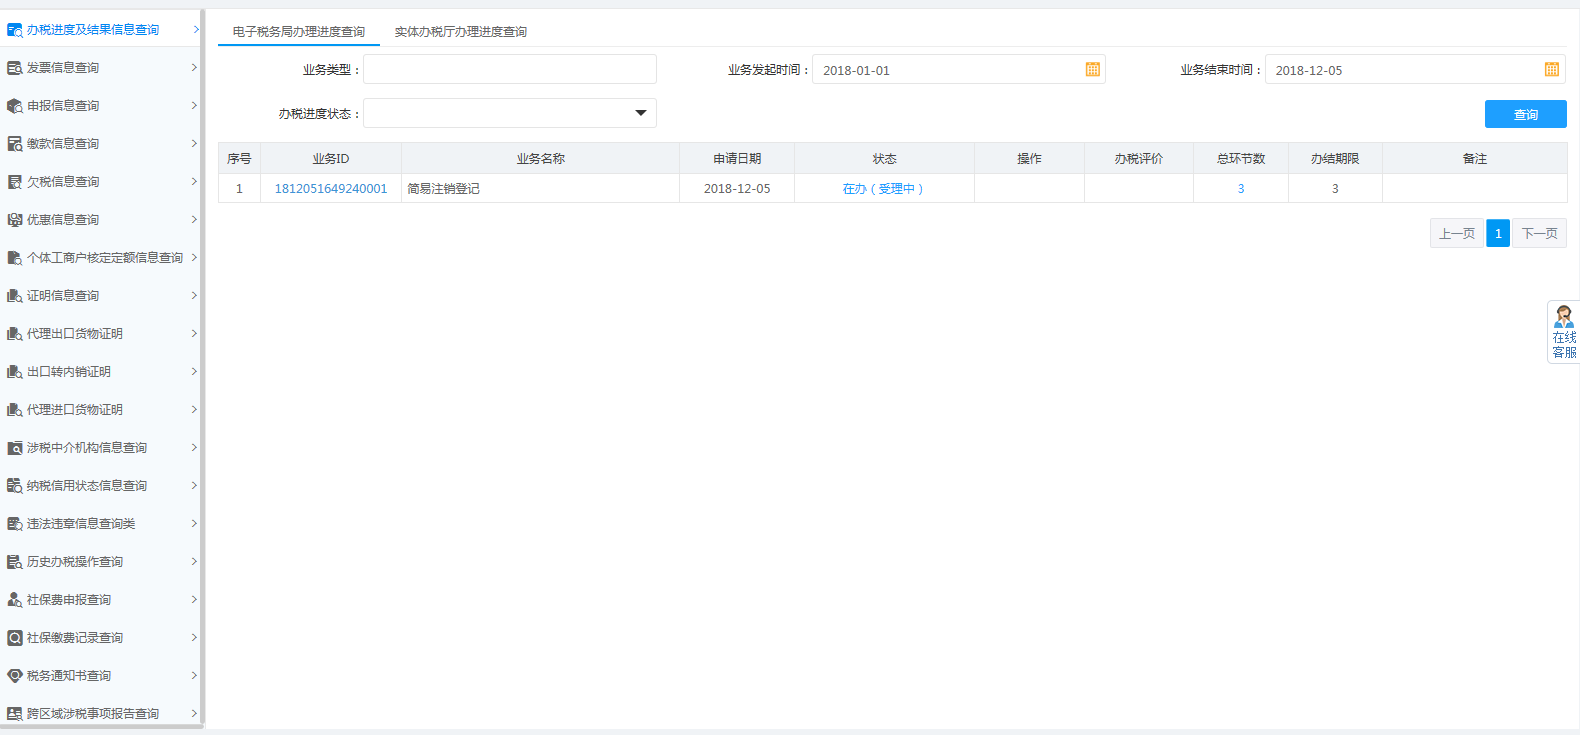Screen dimensions: 1580x735
Task: Click the 社保费申报查询 person icon
Action: pos(14,600)
